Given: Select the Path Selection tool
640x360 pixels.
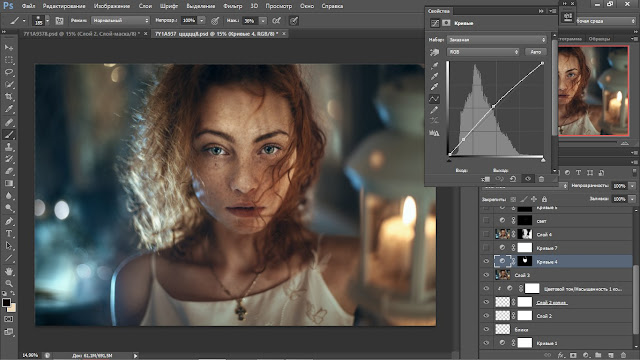Looking at the screenshot, I should pyautogui.click(x=9, y=246).
